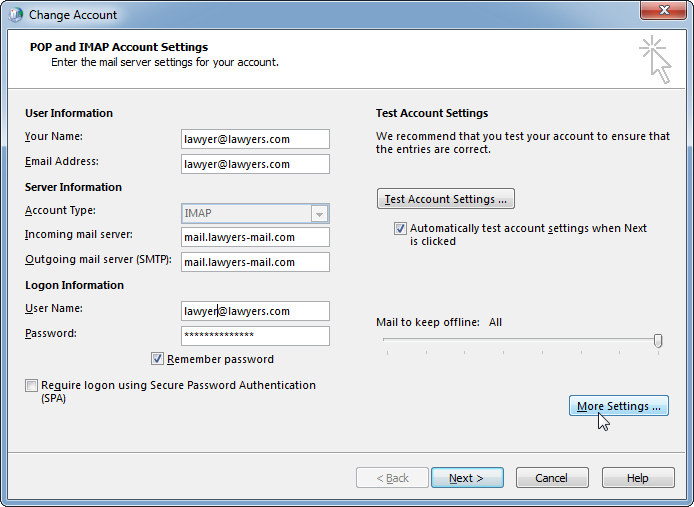The width and height of the screenshot is (694, 507).
Task: Click the Outgoing mail server (SMTP) field
Action: click(255, 262)
